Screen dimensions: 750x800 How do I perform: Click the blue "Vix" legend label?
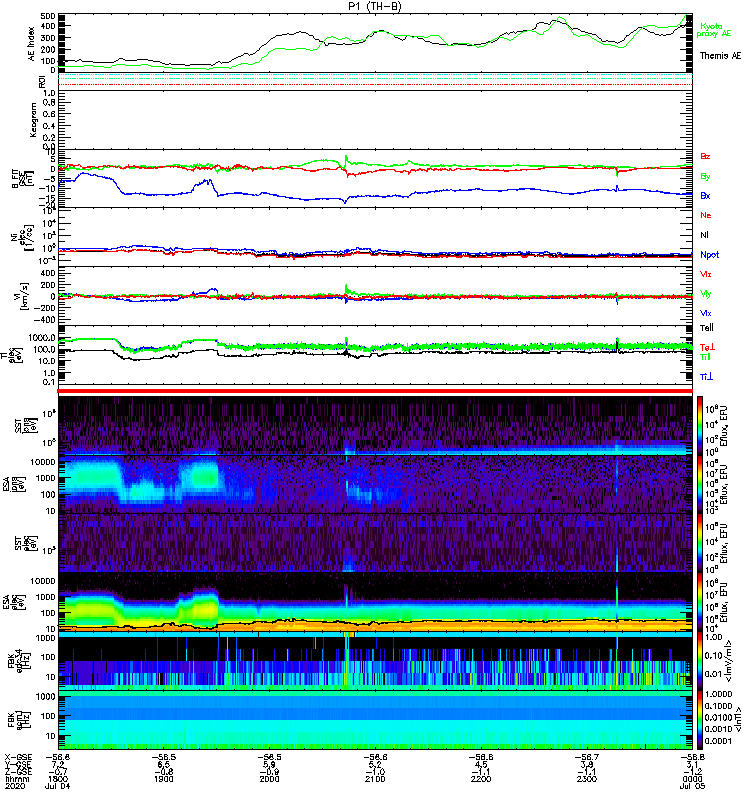[705, 313]
